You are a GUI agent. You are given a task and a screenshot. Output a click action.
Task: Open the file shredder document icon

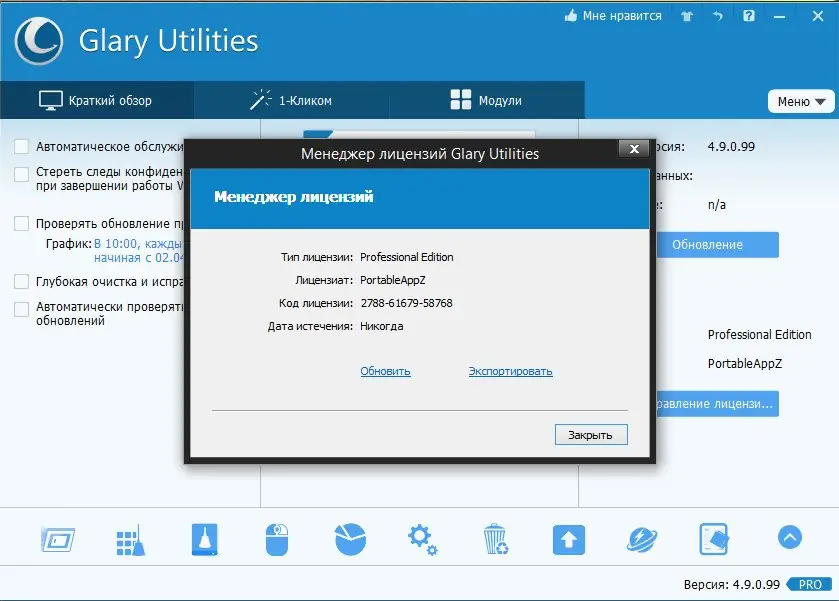pyautogui.click(x=714, y=539)
